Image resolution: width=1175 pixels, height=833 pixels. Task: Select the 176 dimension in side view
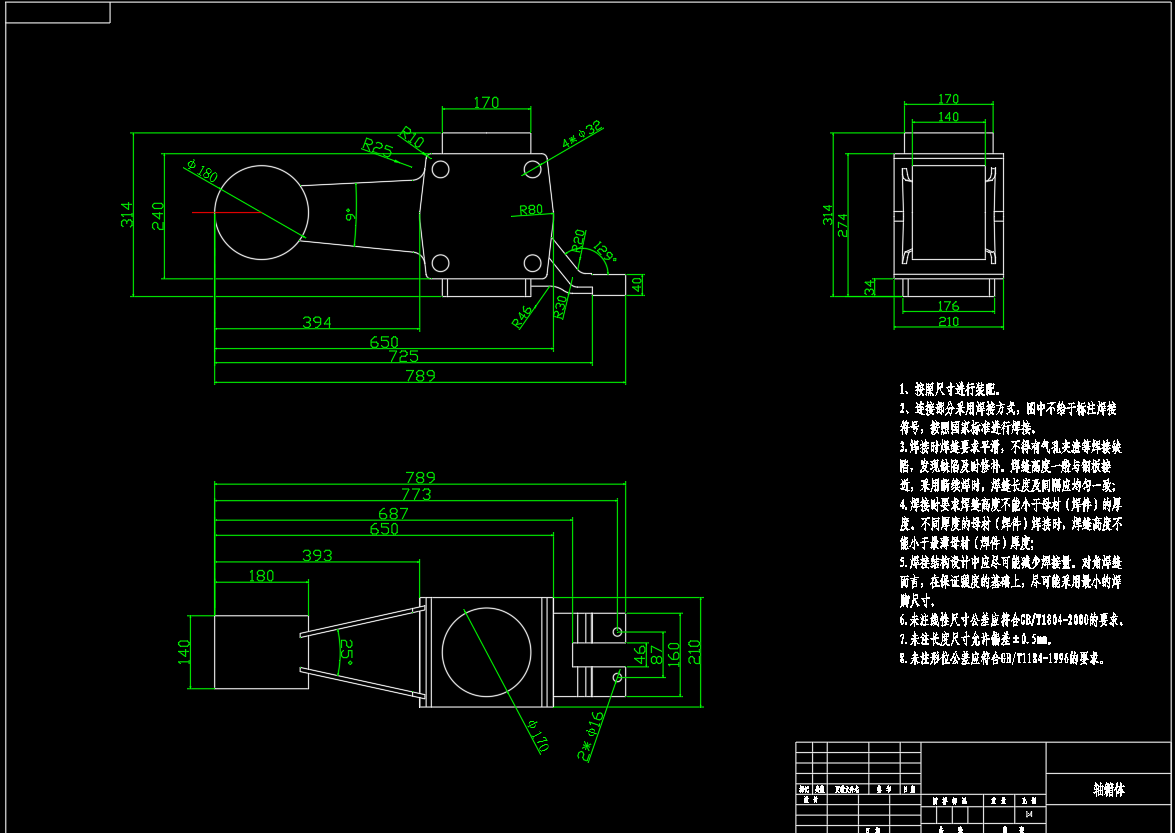click(948, 306)
